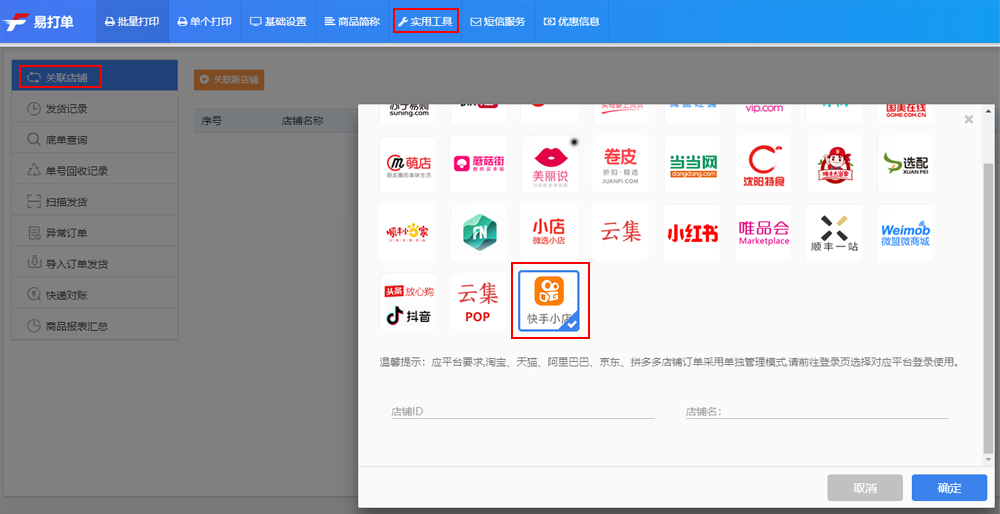Click the 店铺名称 column header
Screen dimensions: 1000x514
click(302, 121)
